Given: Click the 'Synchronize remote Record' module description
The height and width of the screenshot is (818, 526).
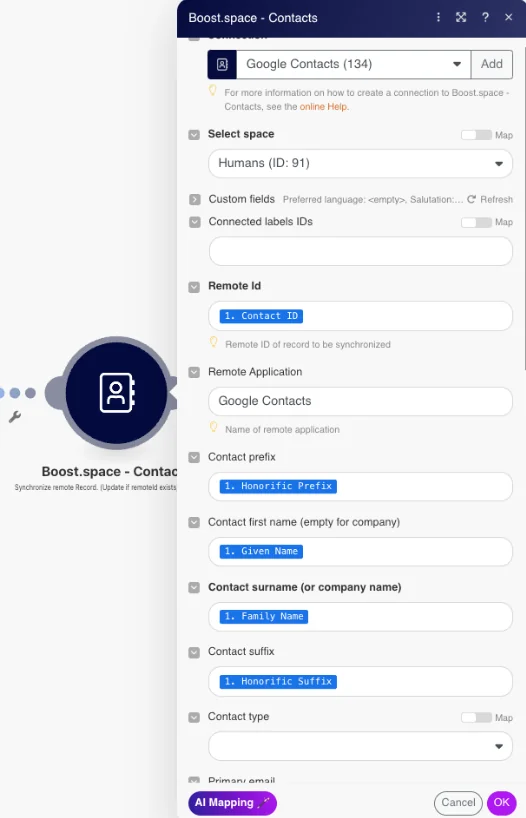Looking at the screenshot, I should point(95,487).
